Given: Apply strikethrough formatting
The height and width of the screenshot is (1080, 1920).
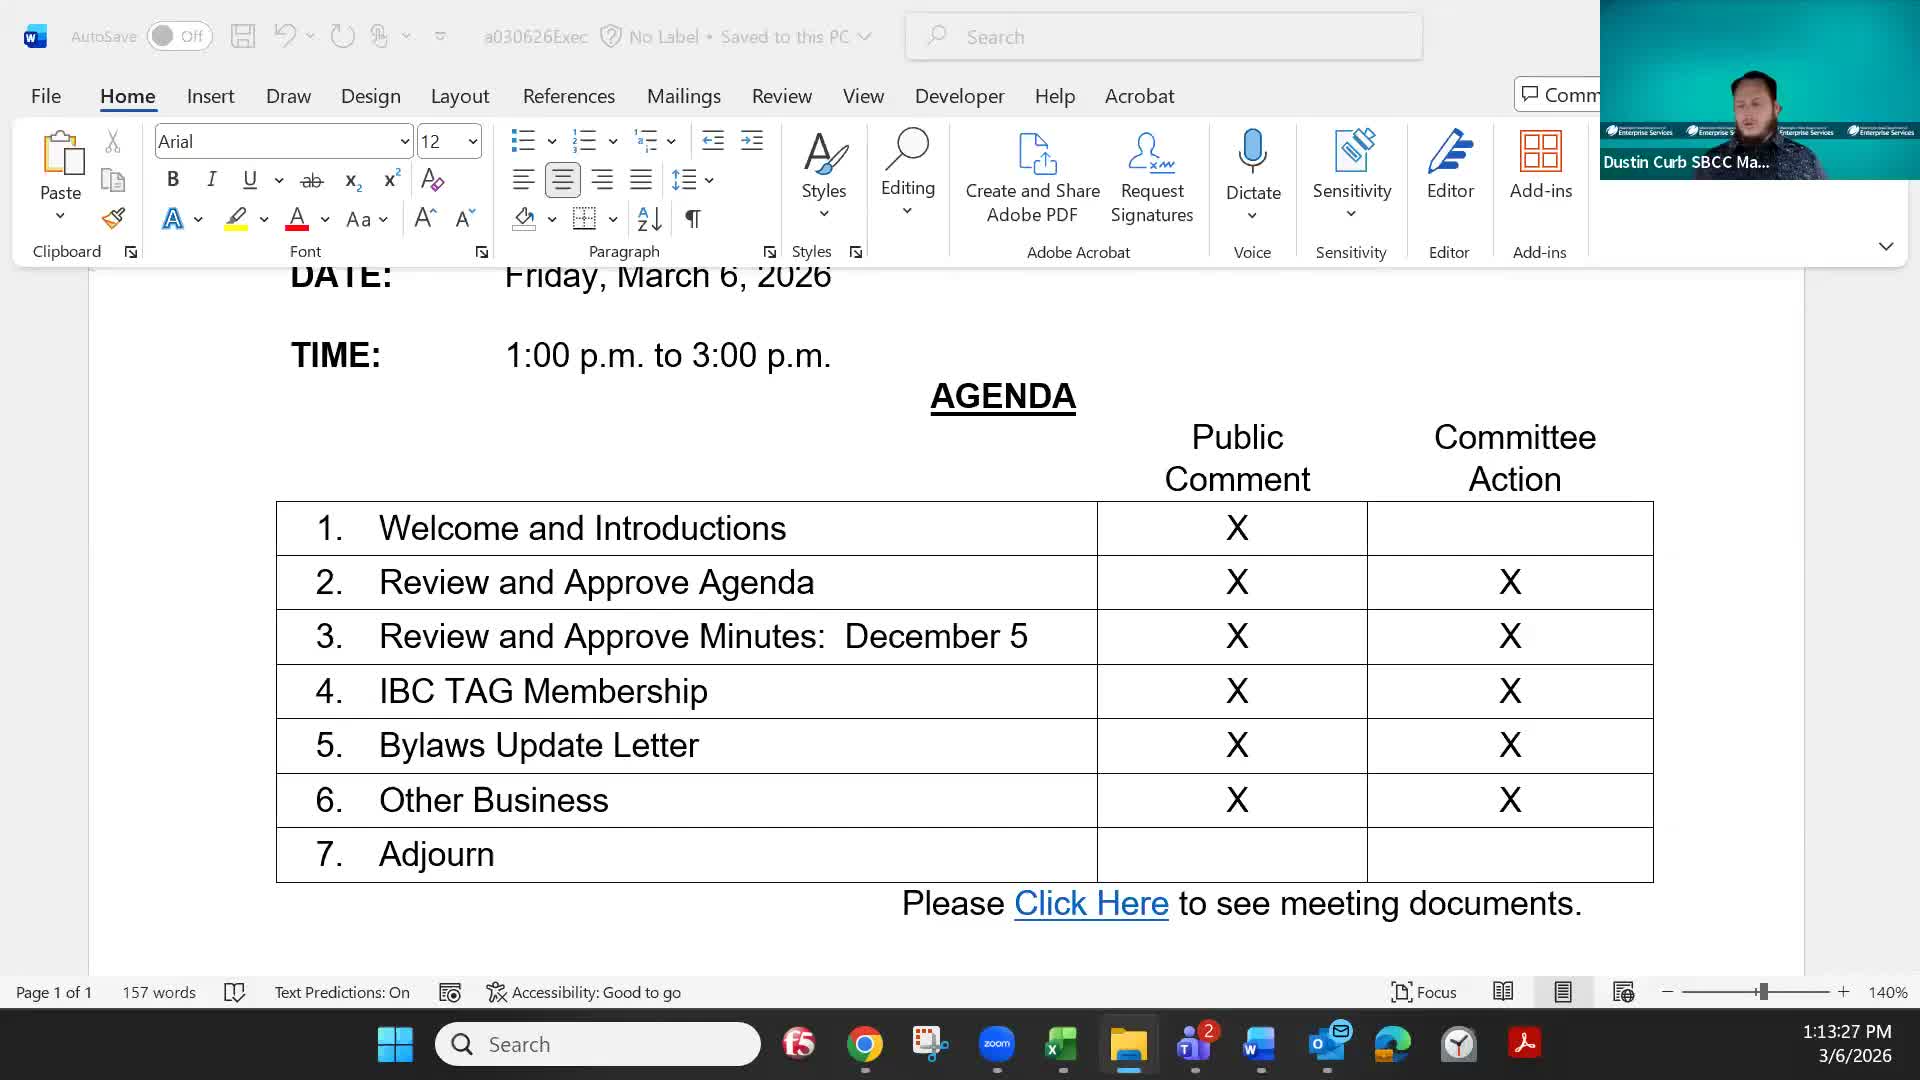Looking at the screenshot, I should [x=312, y=180].
